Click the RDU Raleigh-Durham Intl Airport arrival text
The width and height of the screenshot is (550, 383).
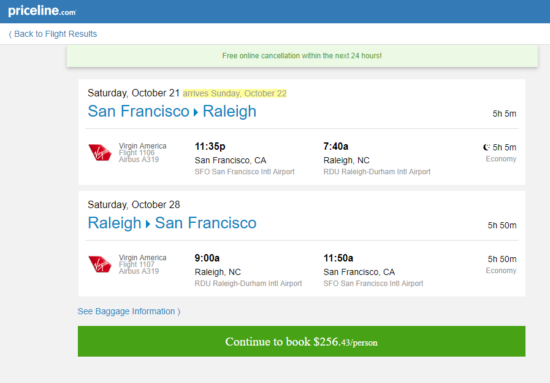tap(377, 172)
